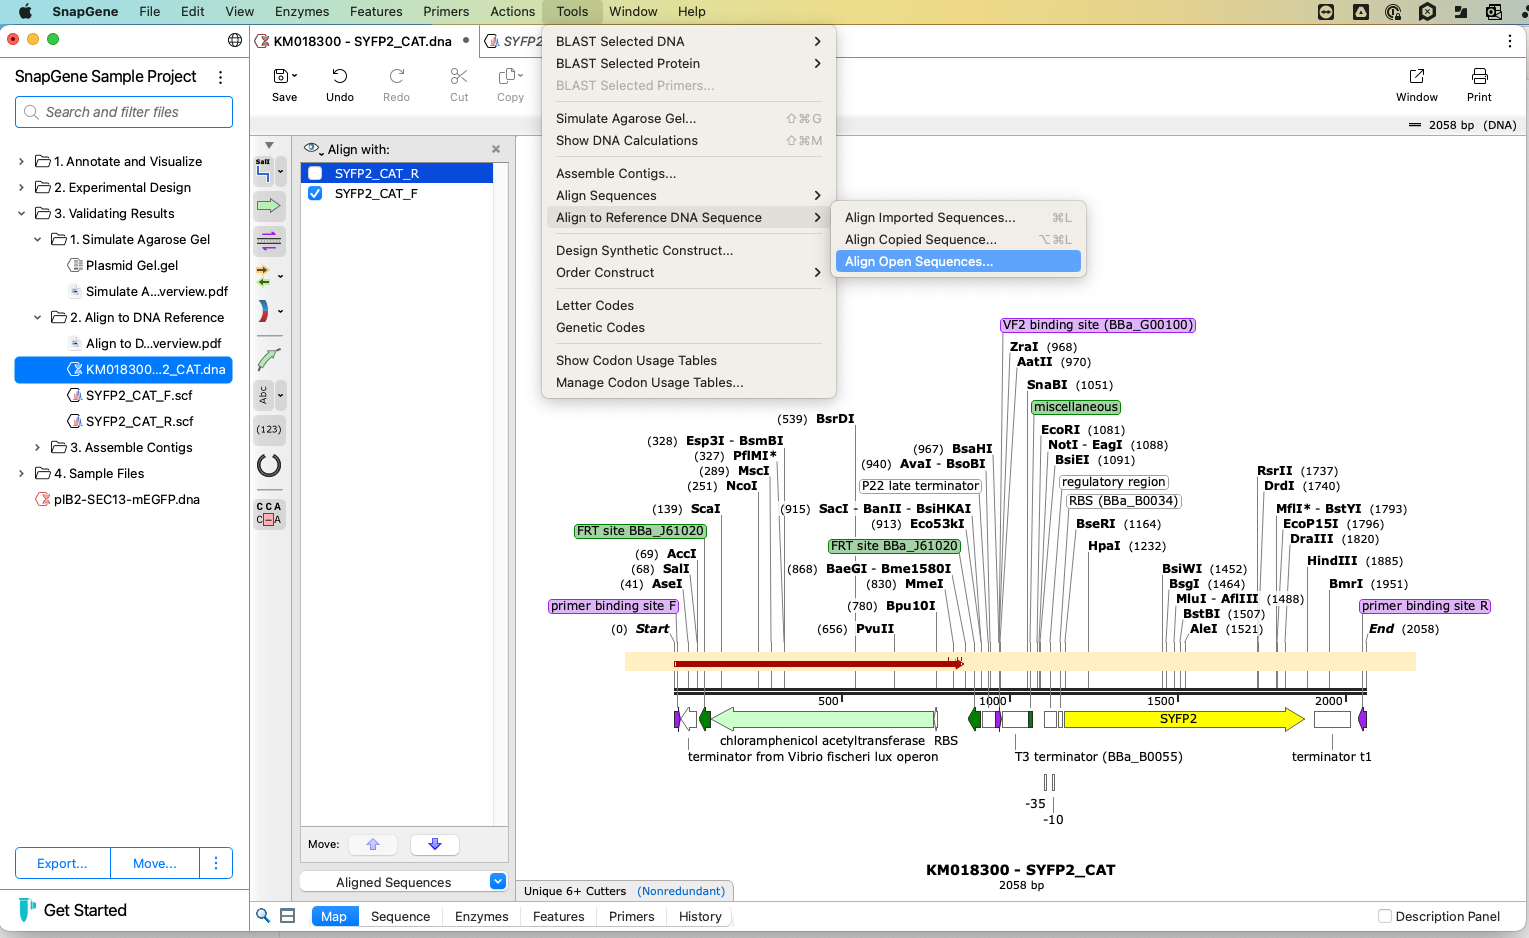Enable the Description Panel checkbox
The width and height of the screenshot is (1529, 938).
(x=1385, y=916)
